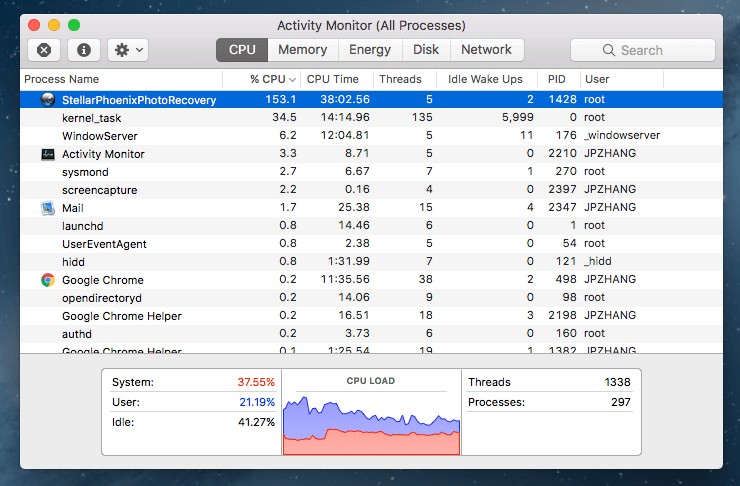This screenshot has width=740, height=486.
Task: Sort by Threads column header
Action: click(400, 79)
